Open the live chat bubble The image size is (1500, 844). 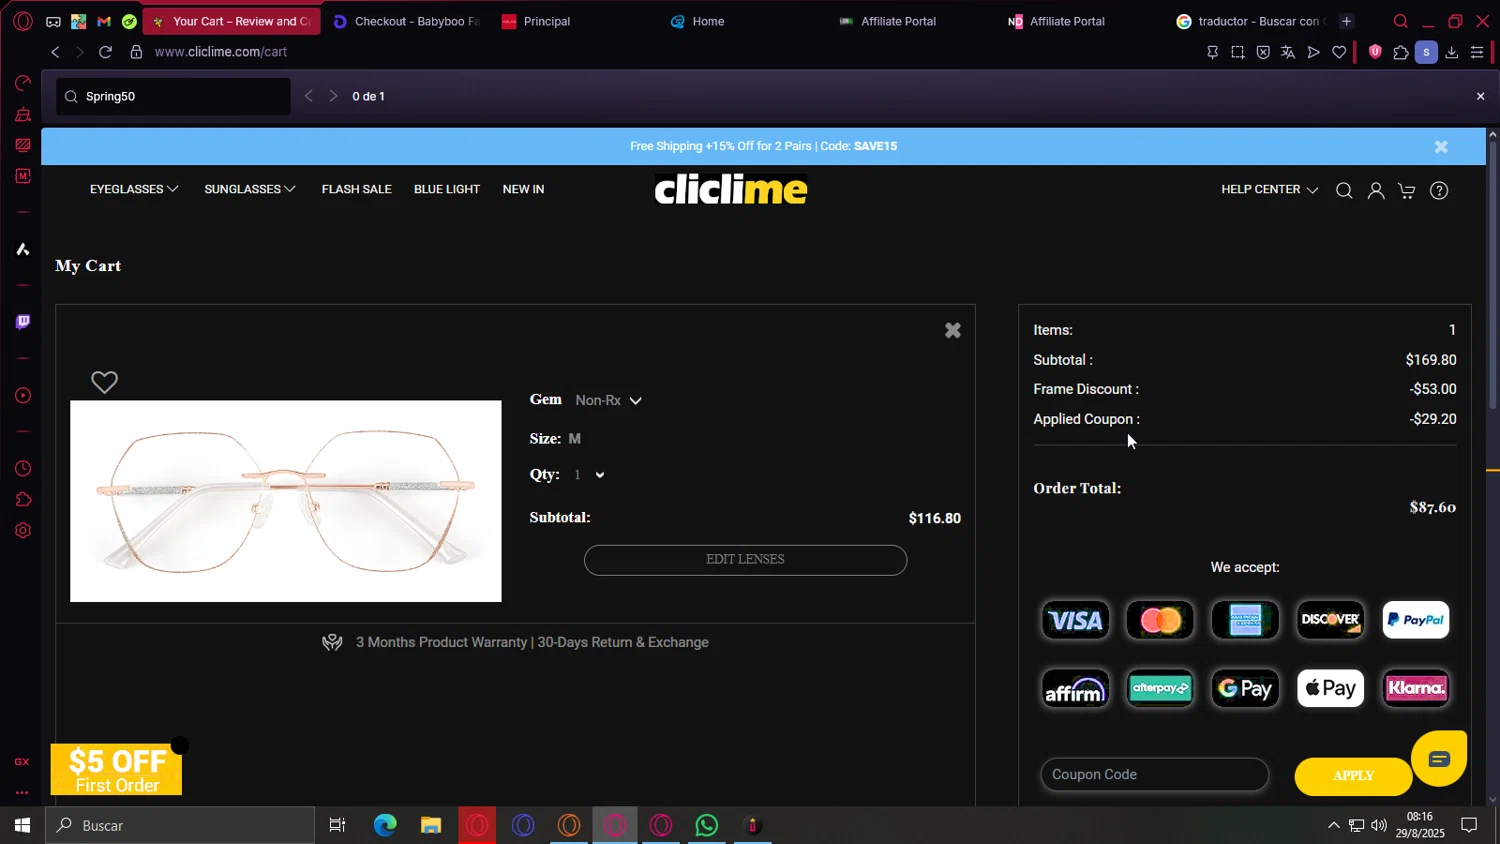pyautogui.click(x=1439, y=758)
